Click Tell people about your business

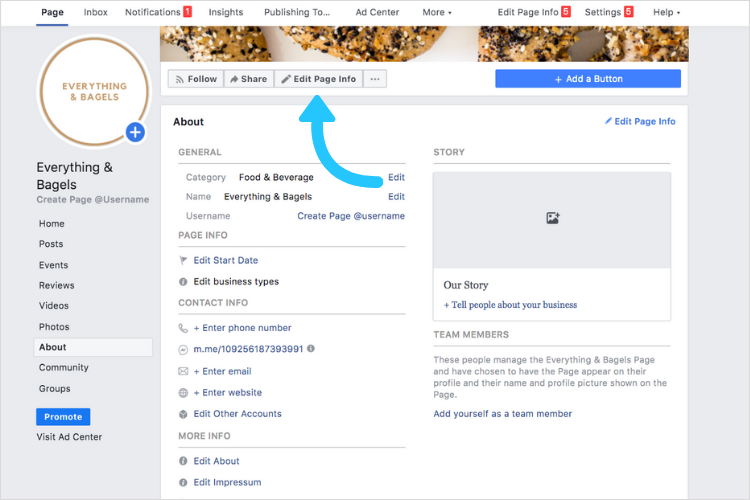coord(510,305)
